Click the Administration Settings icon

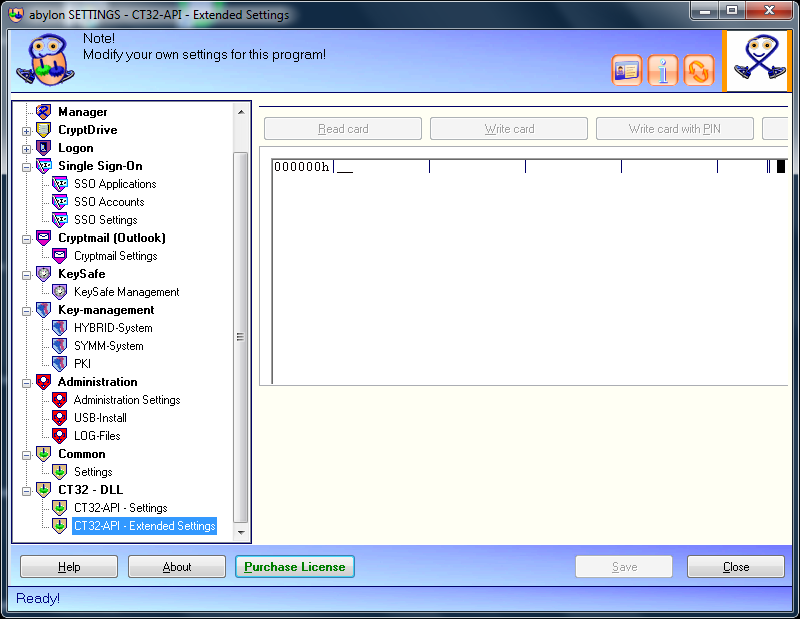pos(60,400)
